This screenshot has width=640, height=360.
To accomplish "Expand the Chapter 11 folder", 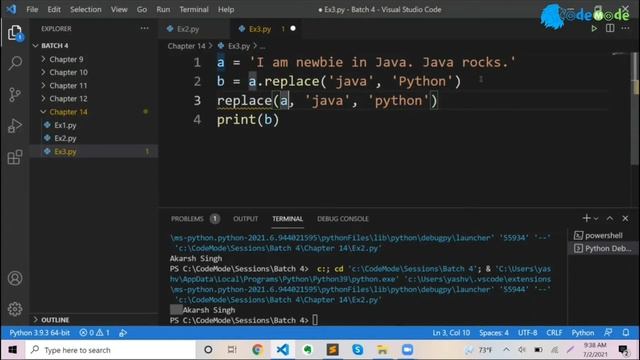I will [x=68, y=86].
